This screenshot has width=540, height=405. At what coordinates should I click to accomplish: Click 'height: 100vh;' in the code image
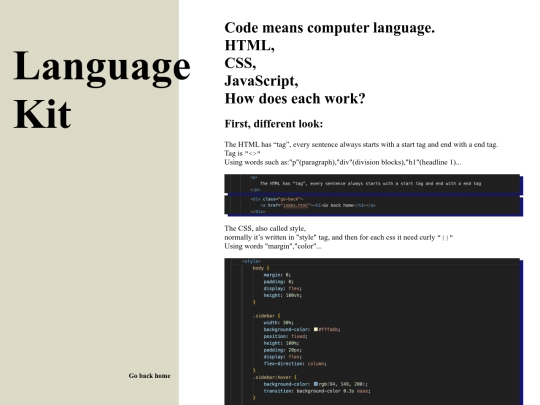coord(283,295)
